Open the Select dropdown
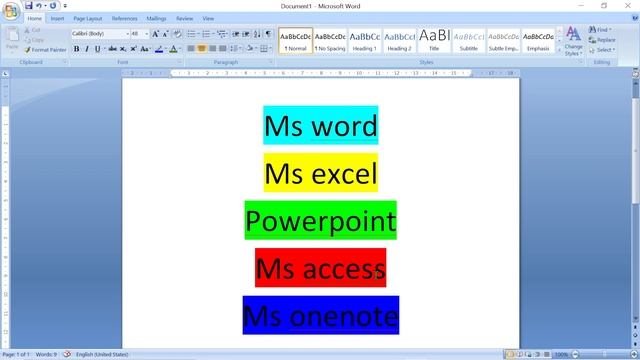 tap(602, 50)
